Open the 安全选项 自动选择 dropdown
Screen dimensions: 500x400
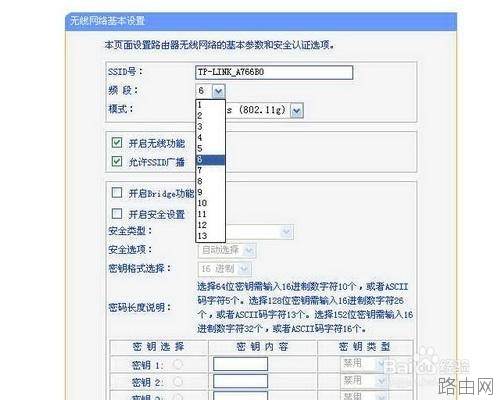227,250
